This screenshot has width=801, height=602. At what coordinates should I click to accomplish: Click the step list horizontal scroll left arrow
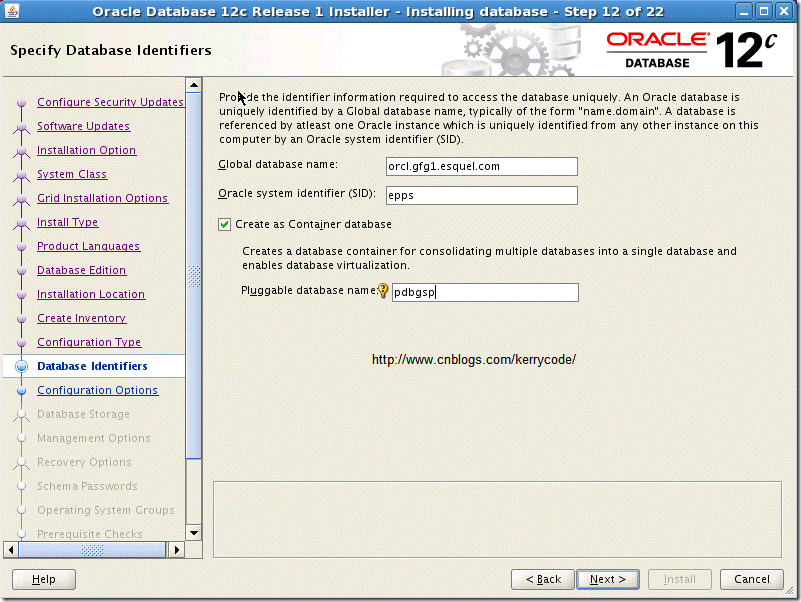11,550
